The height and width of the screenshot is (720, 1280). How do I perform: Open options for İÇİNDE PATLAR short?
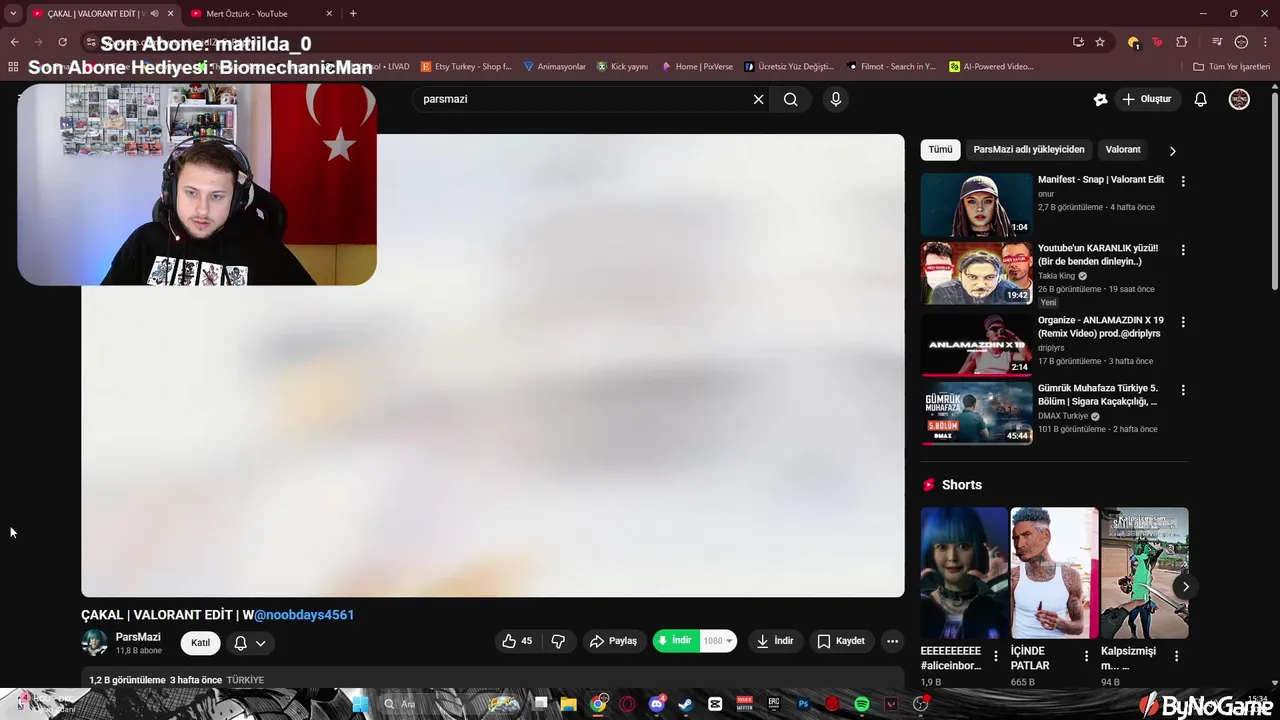pyautogui.click(x=1086, y=656)
